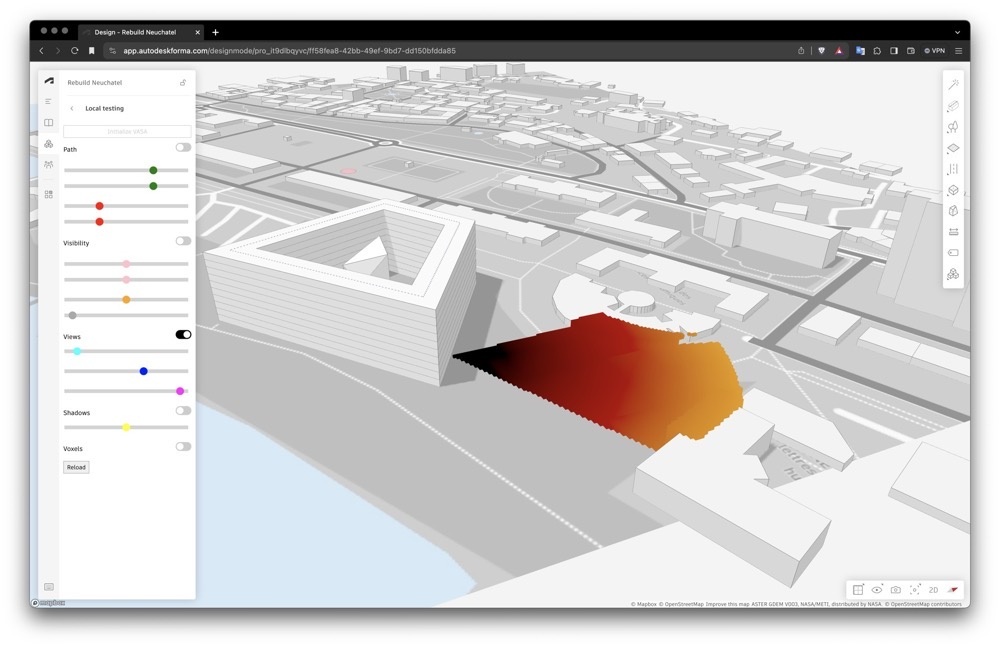Click the Reload button
Viewport: 1000px width, 647px height.
pyautogui.click(x=76, y=467)
